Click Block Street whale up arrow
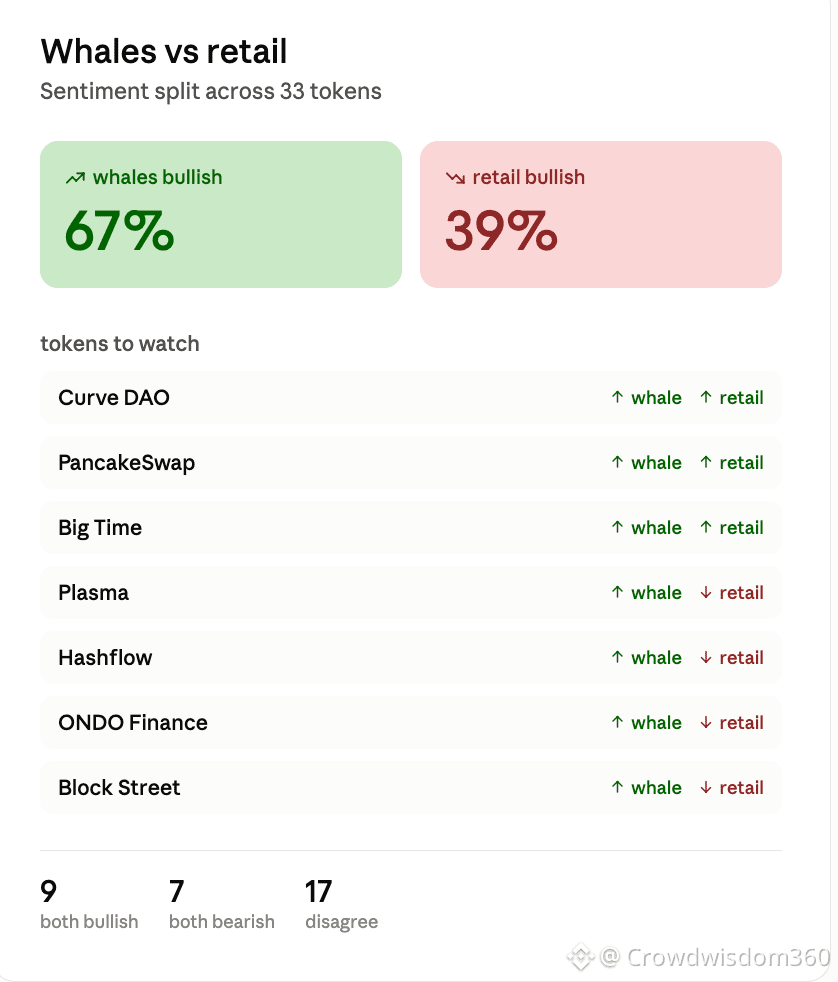This screenshot has height=982, width=838. click(x=618, y=787)
